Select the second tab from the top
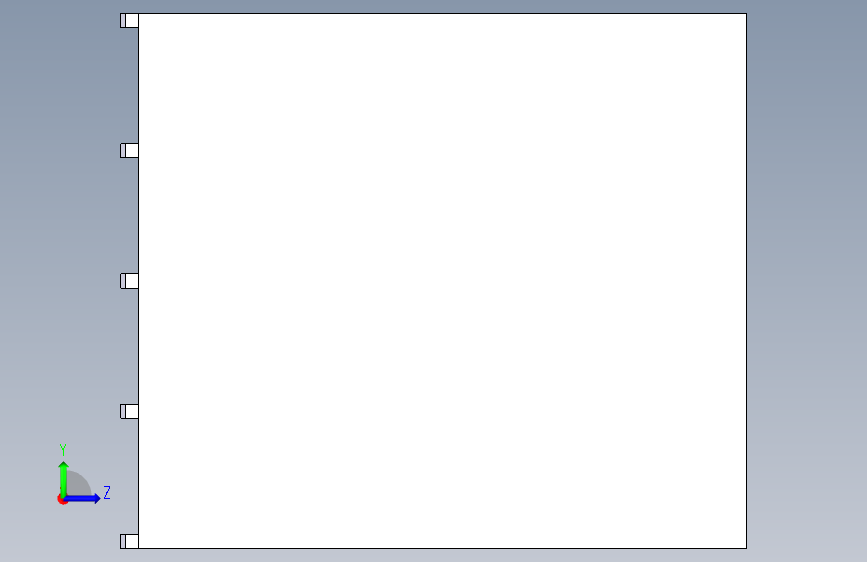 [x=129, y=150]
